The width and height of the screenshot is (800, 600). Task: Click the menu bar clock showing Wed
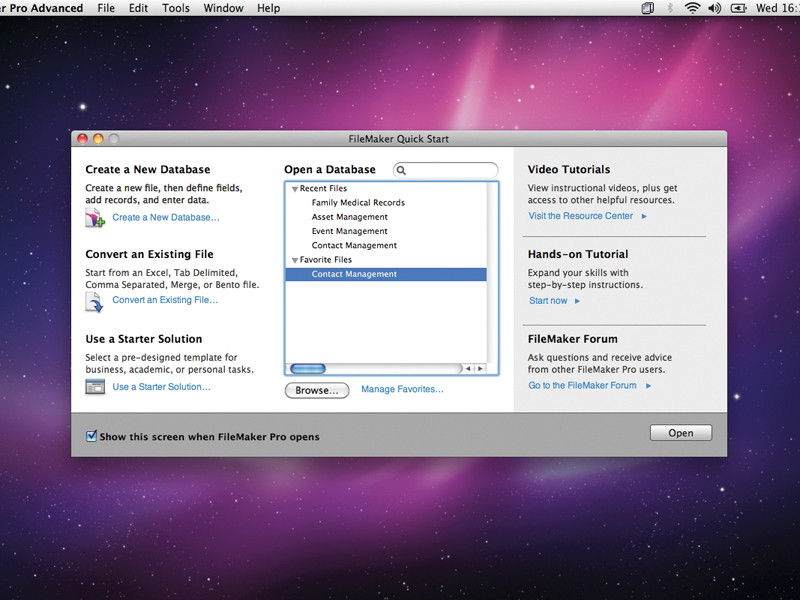(x=777, y=8)
